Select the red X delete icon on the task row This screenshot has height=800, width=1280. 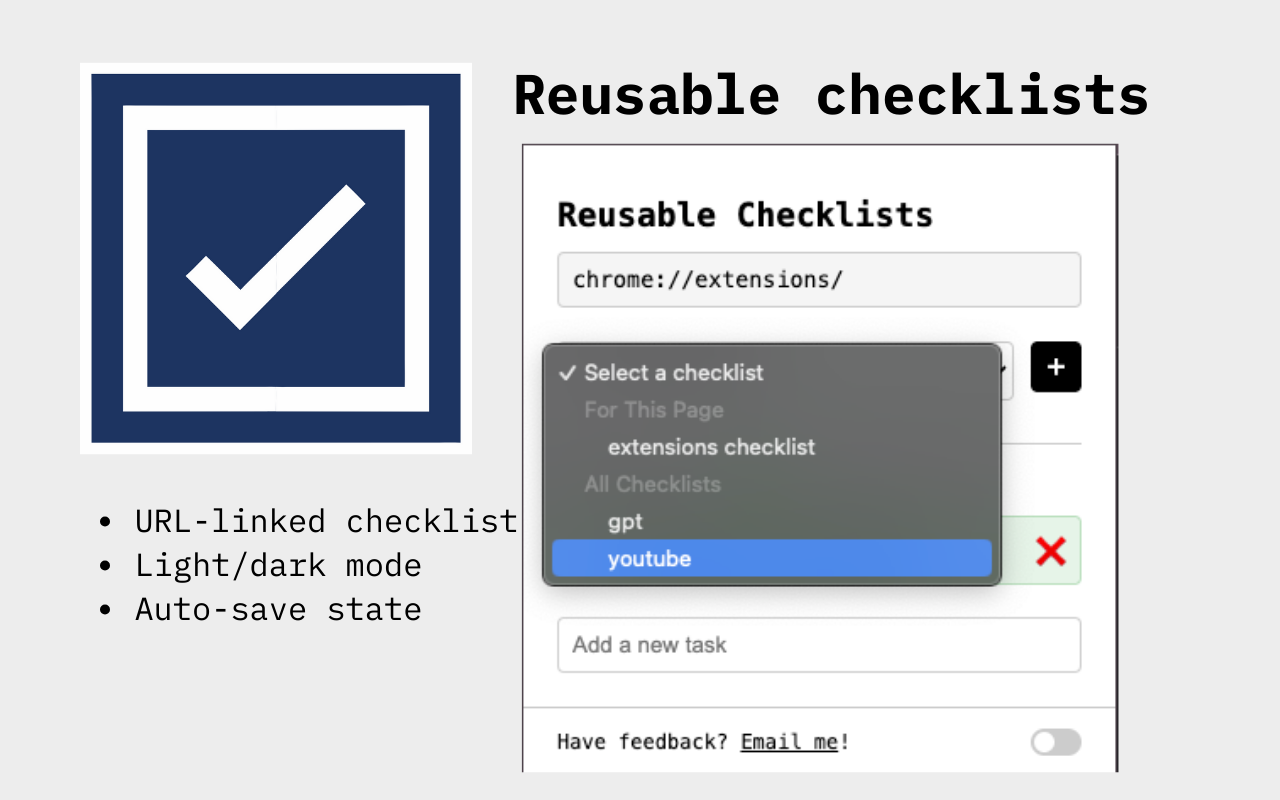click(x=1050, y=550)
